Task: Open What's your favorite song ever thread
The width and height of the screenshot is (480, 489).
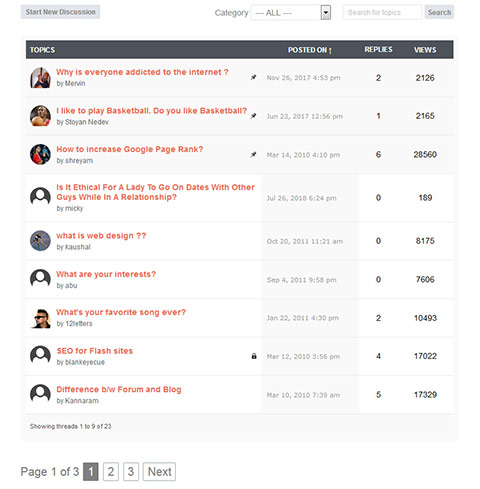Action: tap(121, 312)
